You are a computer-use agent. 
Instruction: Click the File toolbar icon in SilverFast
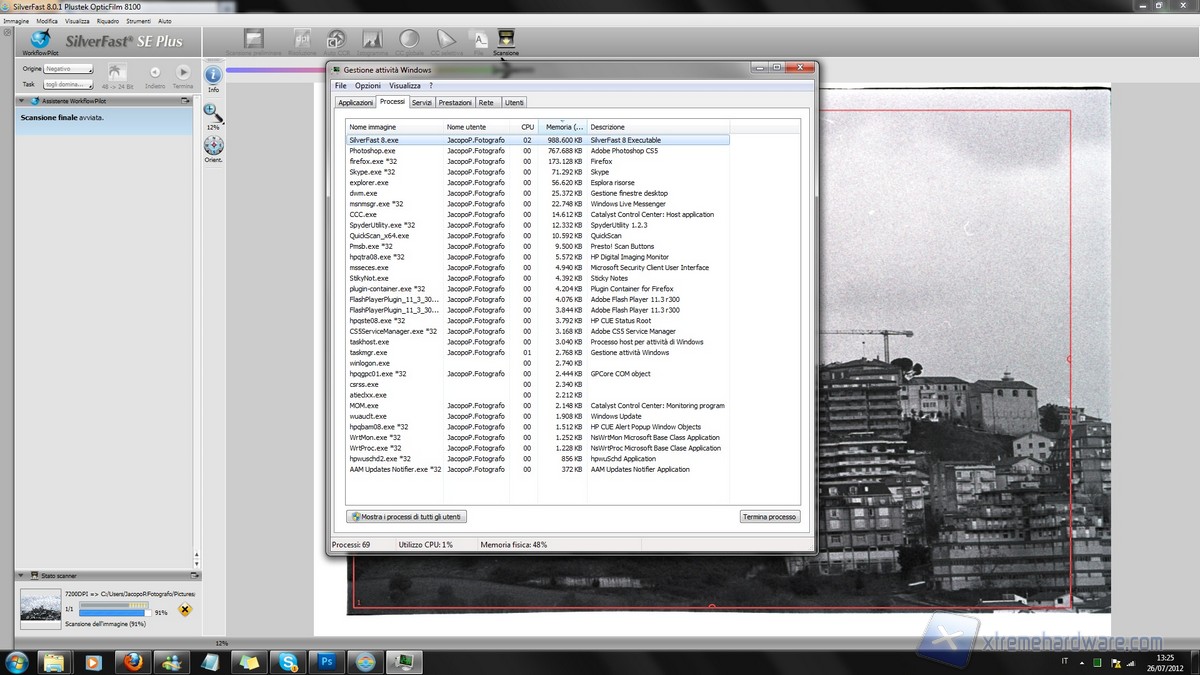(x=480, y=40)
